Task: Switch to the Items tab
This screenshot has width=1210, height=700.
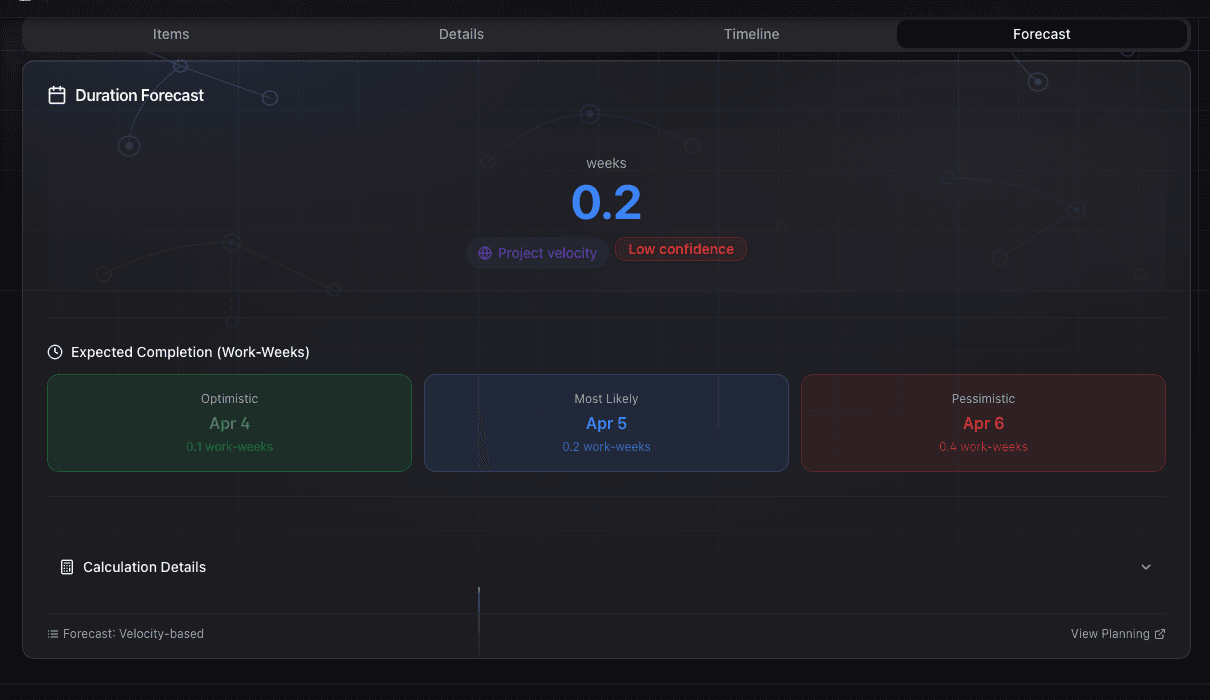Action: 171,34
